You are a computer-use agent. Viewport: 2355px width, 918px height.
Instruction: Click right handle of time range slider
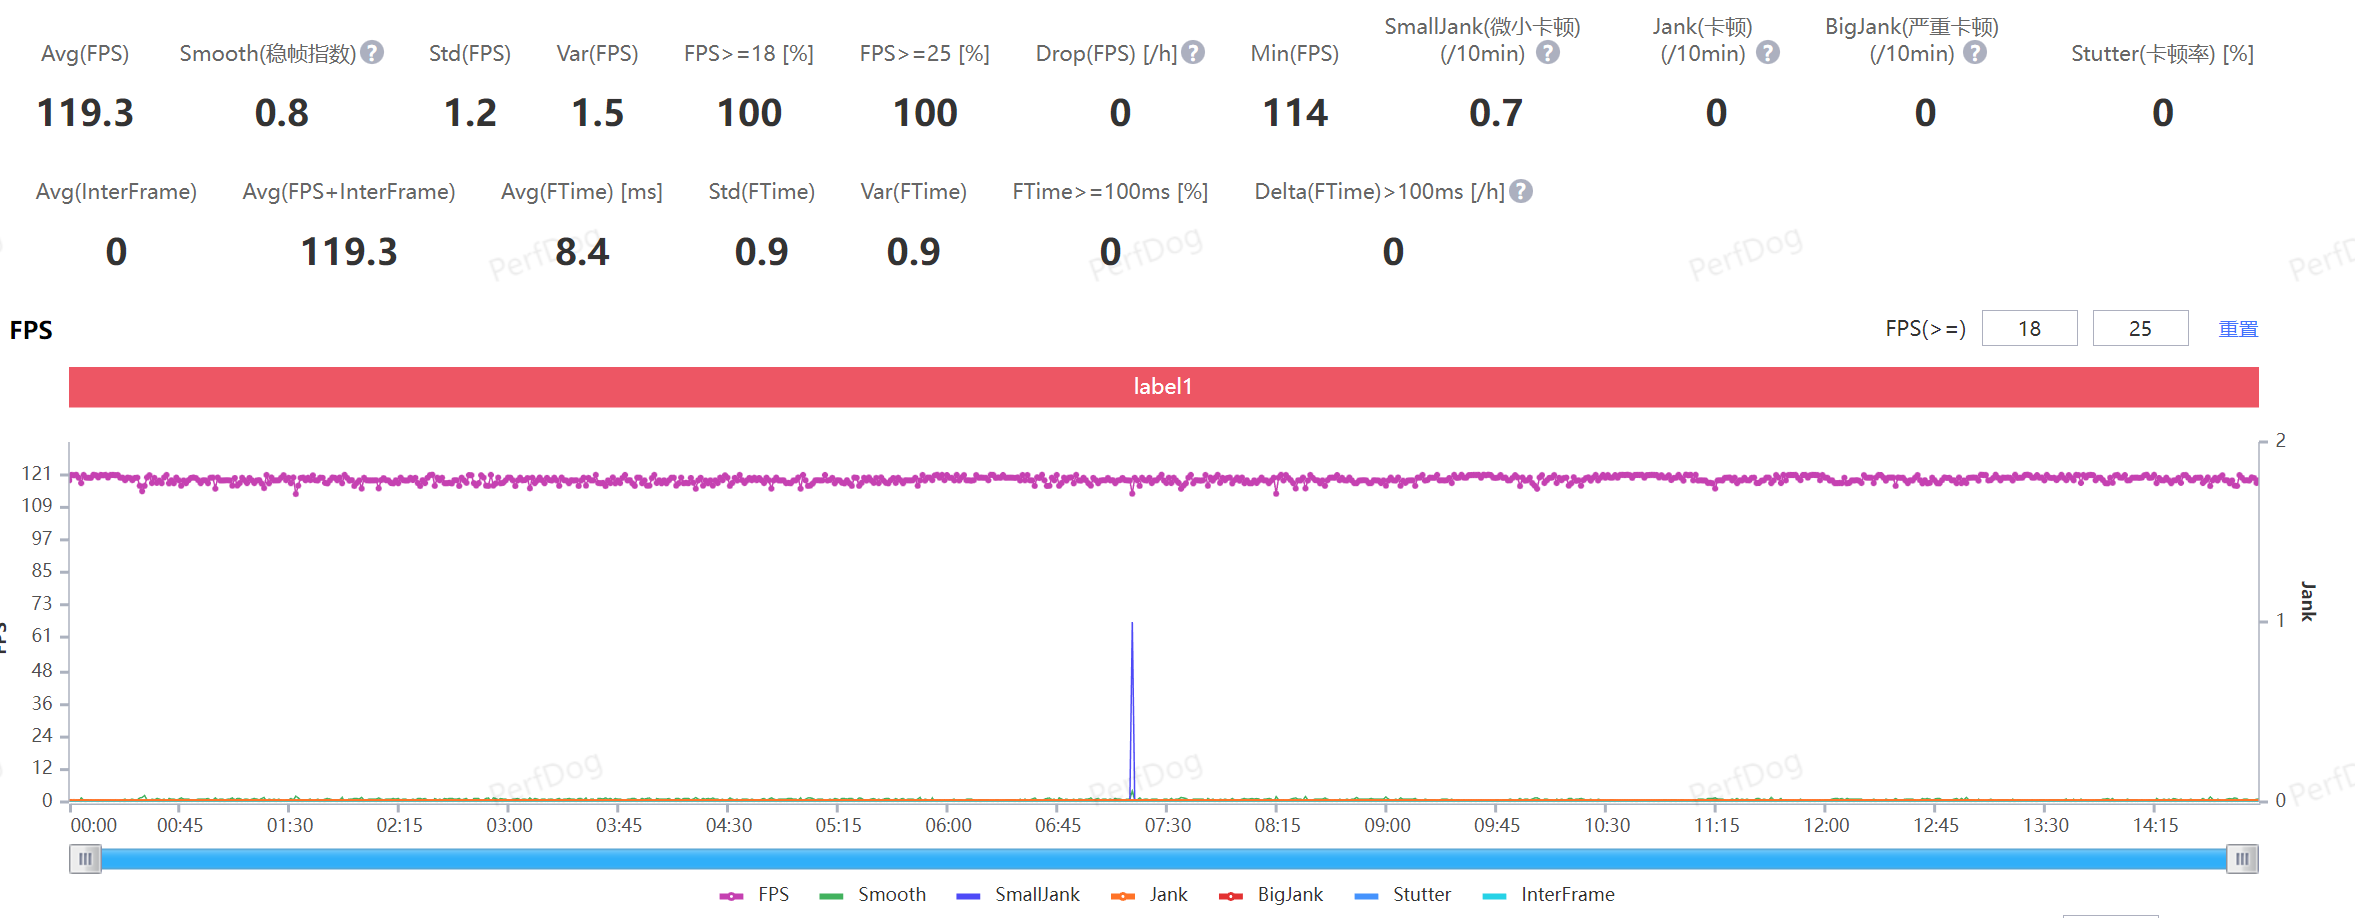point(2242,859)
